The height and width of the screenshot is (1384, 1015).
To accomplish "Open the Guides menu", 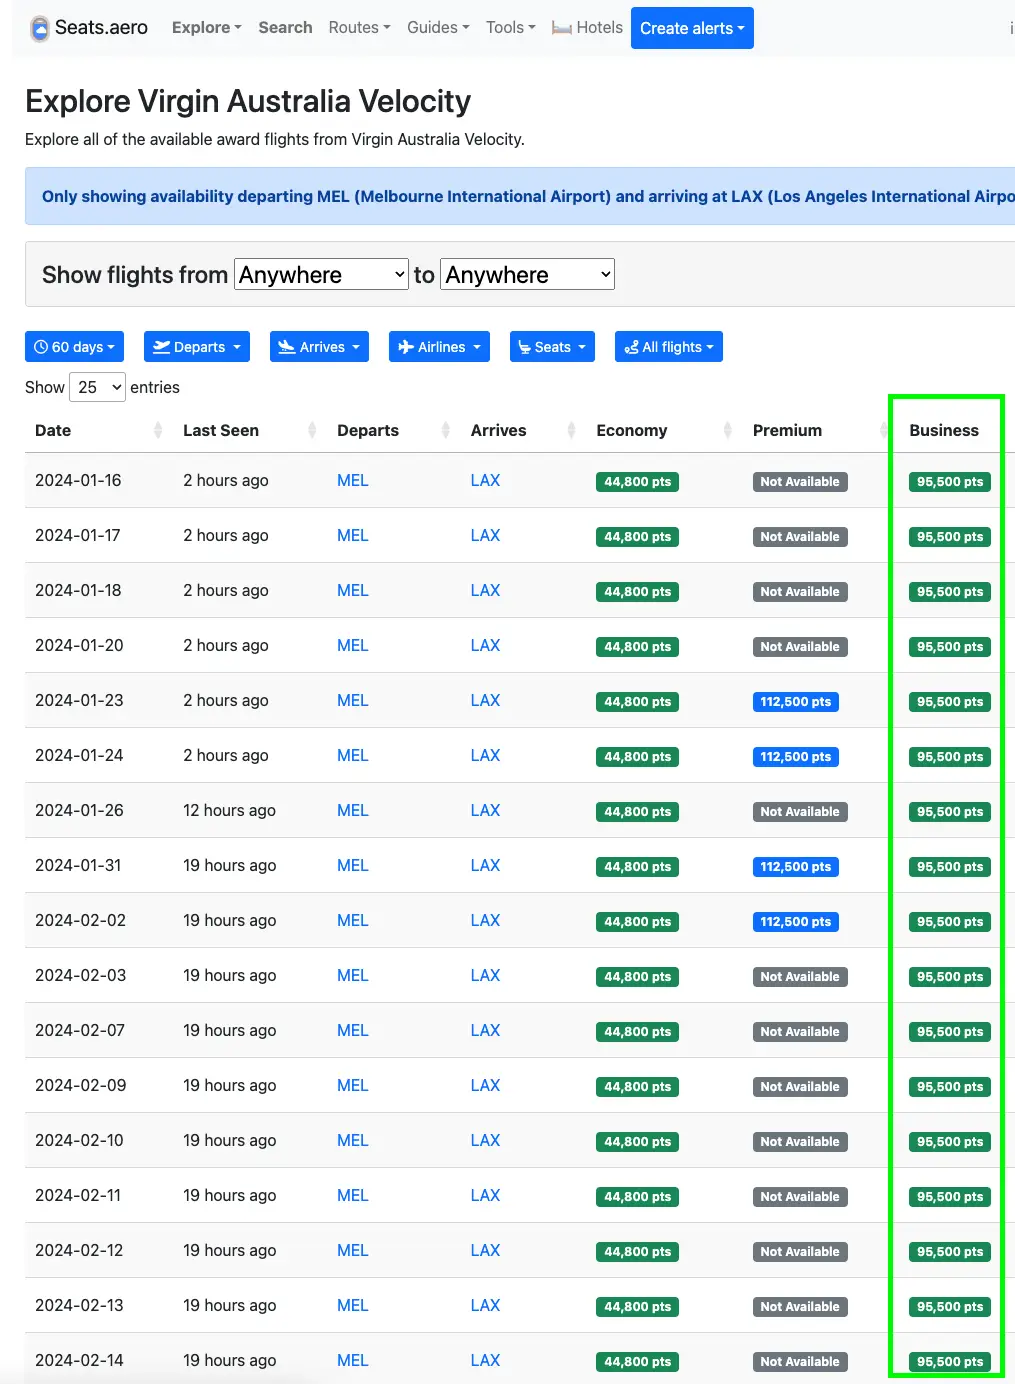I will coord(438,28).
